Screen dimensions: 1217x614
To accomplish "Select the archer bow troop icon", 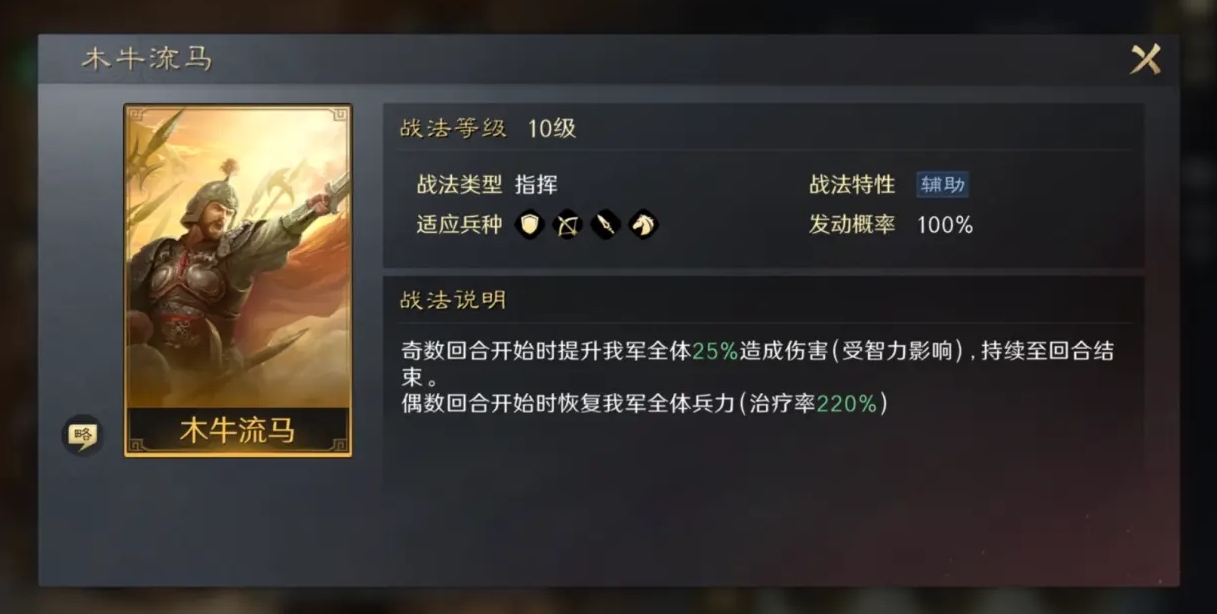I will pyautogui.click(x=567, y=225).
